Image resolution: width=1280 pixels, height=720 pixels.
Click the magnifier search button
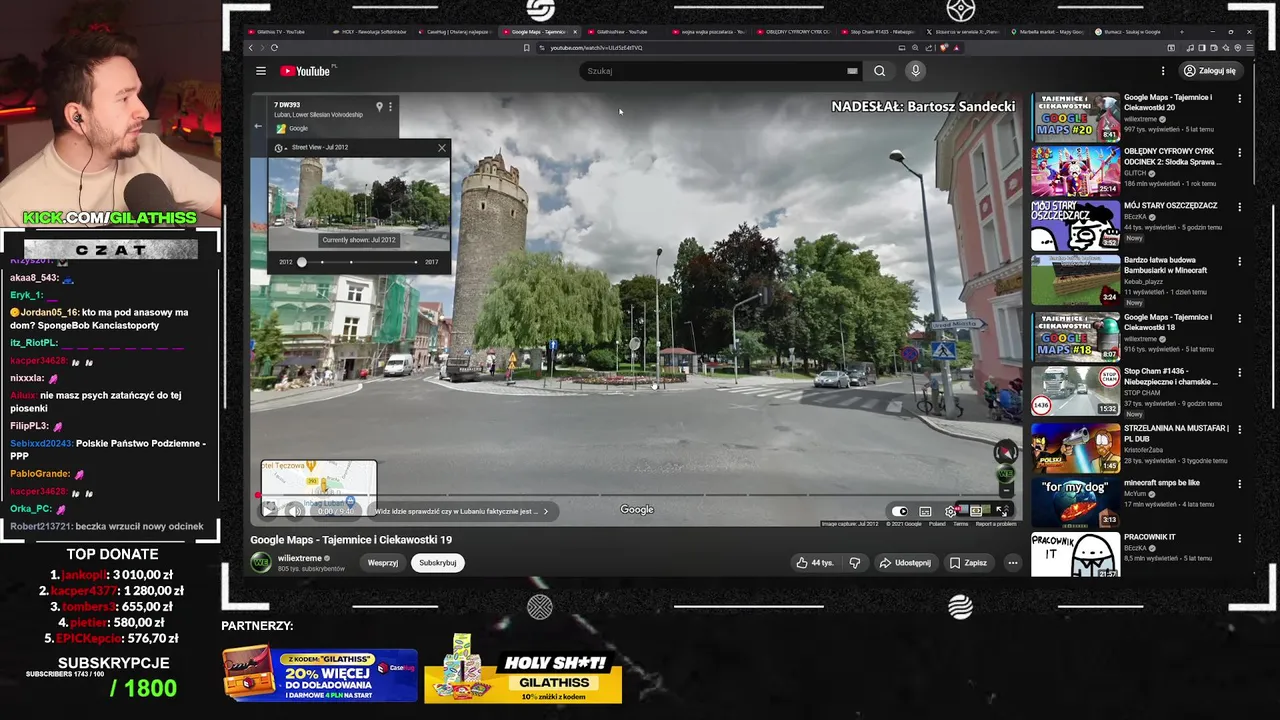click(x=879, y=71)
